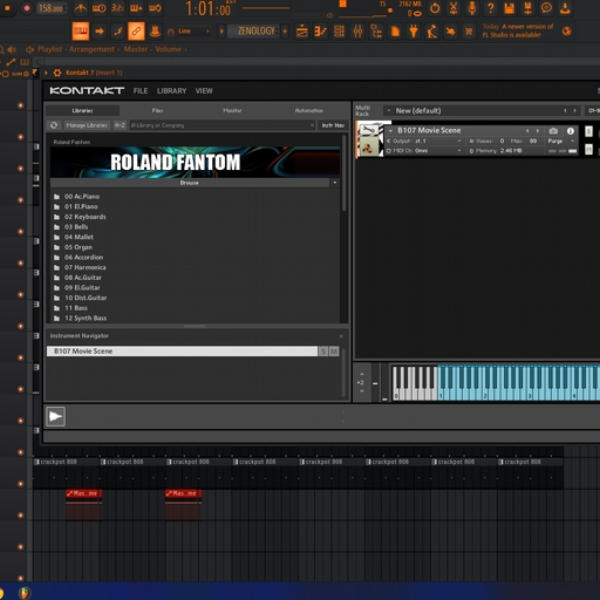The height and width of the screenshot is (600, 600).
Task: Toggle typing keyboard to piano button
Action: [x=80, y=31]
